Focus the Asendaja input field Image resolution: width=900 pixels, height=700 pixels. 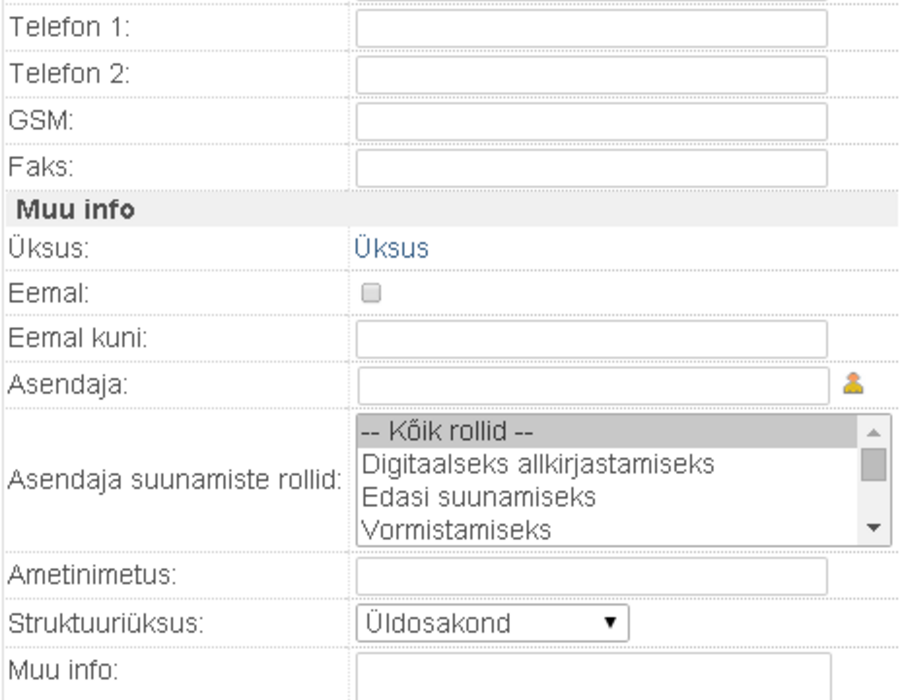(593, 386)
